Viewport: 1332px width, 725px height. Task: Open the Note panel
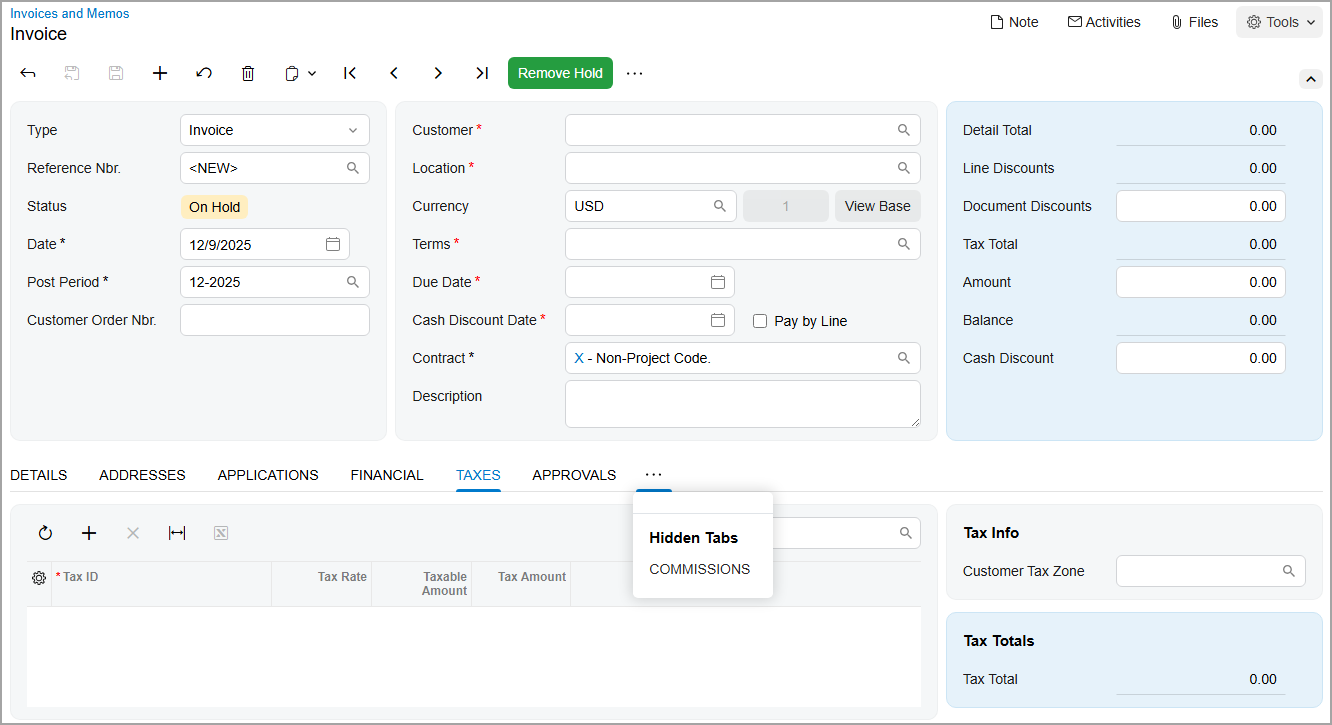pos(1014,22)
